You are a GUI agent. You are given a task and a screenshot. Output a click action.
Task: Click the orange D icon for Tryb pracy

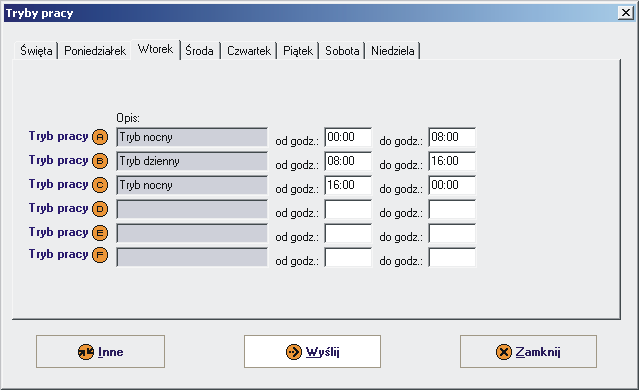pyautogui.click(x=100, y=209)
